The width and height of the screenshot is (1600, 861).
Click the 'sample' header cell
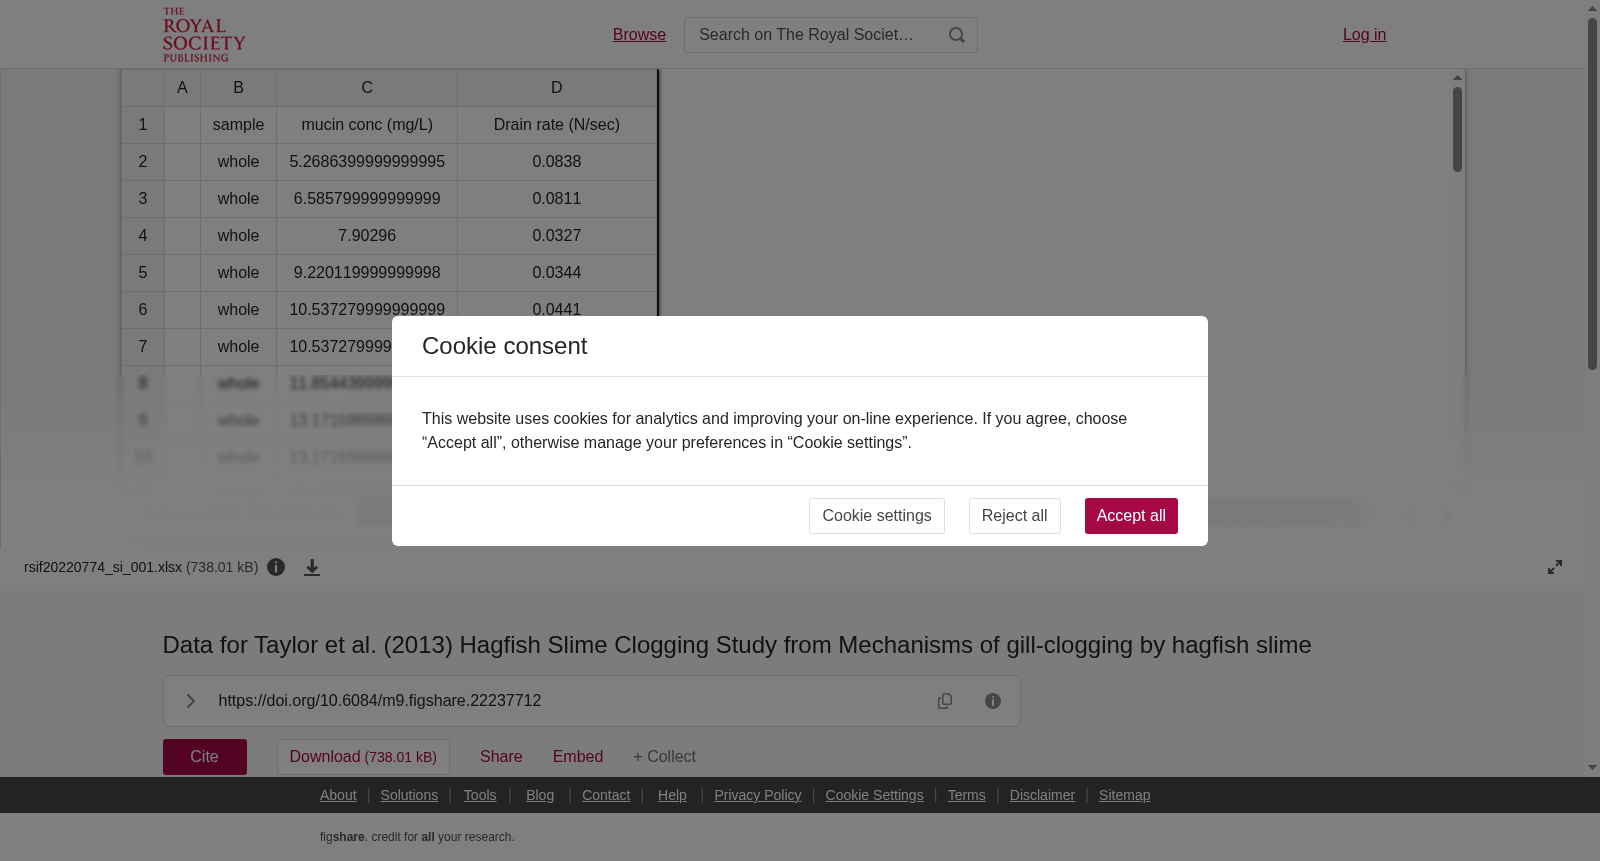(238, 125)
